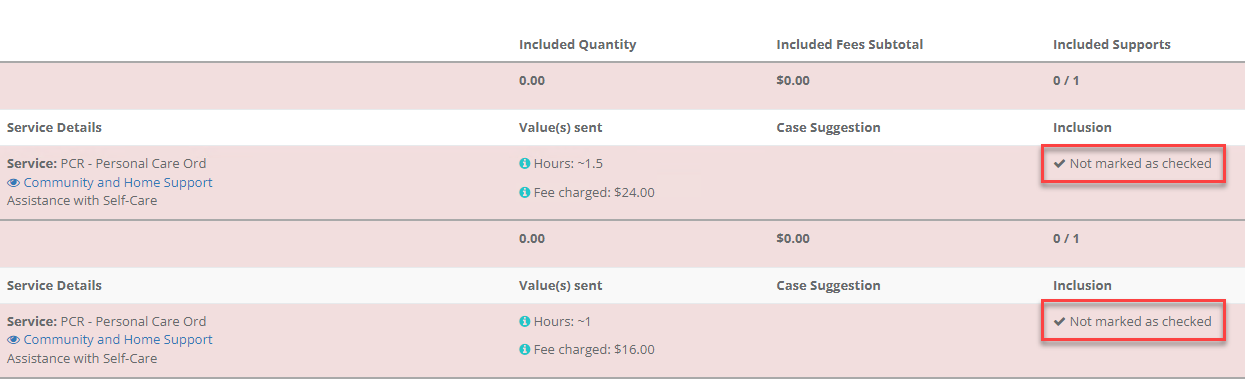Click the Case Suggestion header above the $24.00 service

tap(828, 127)
